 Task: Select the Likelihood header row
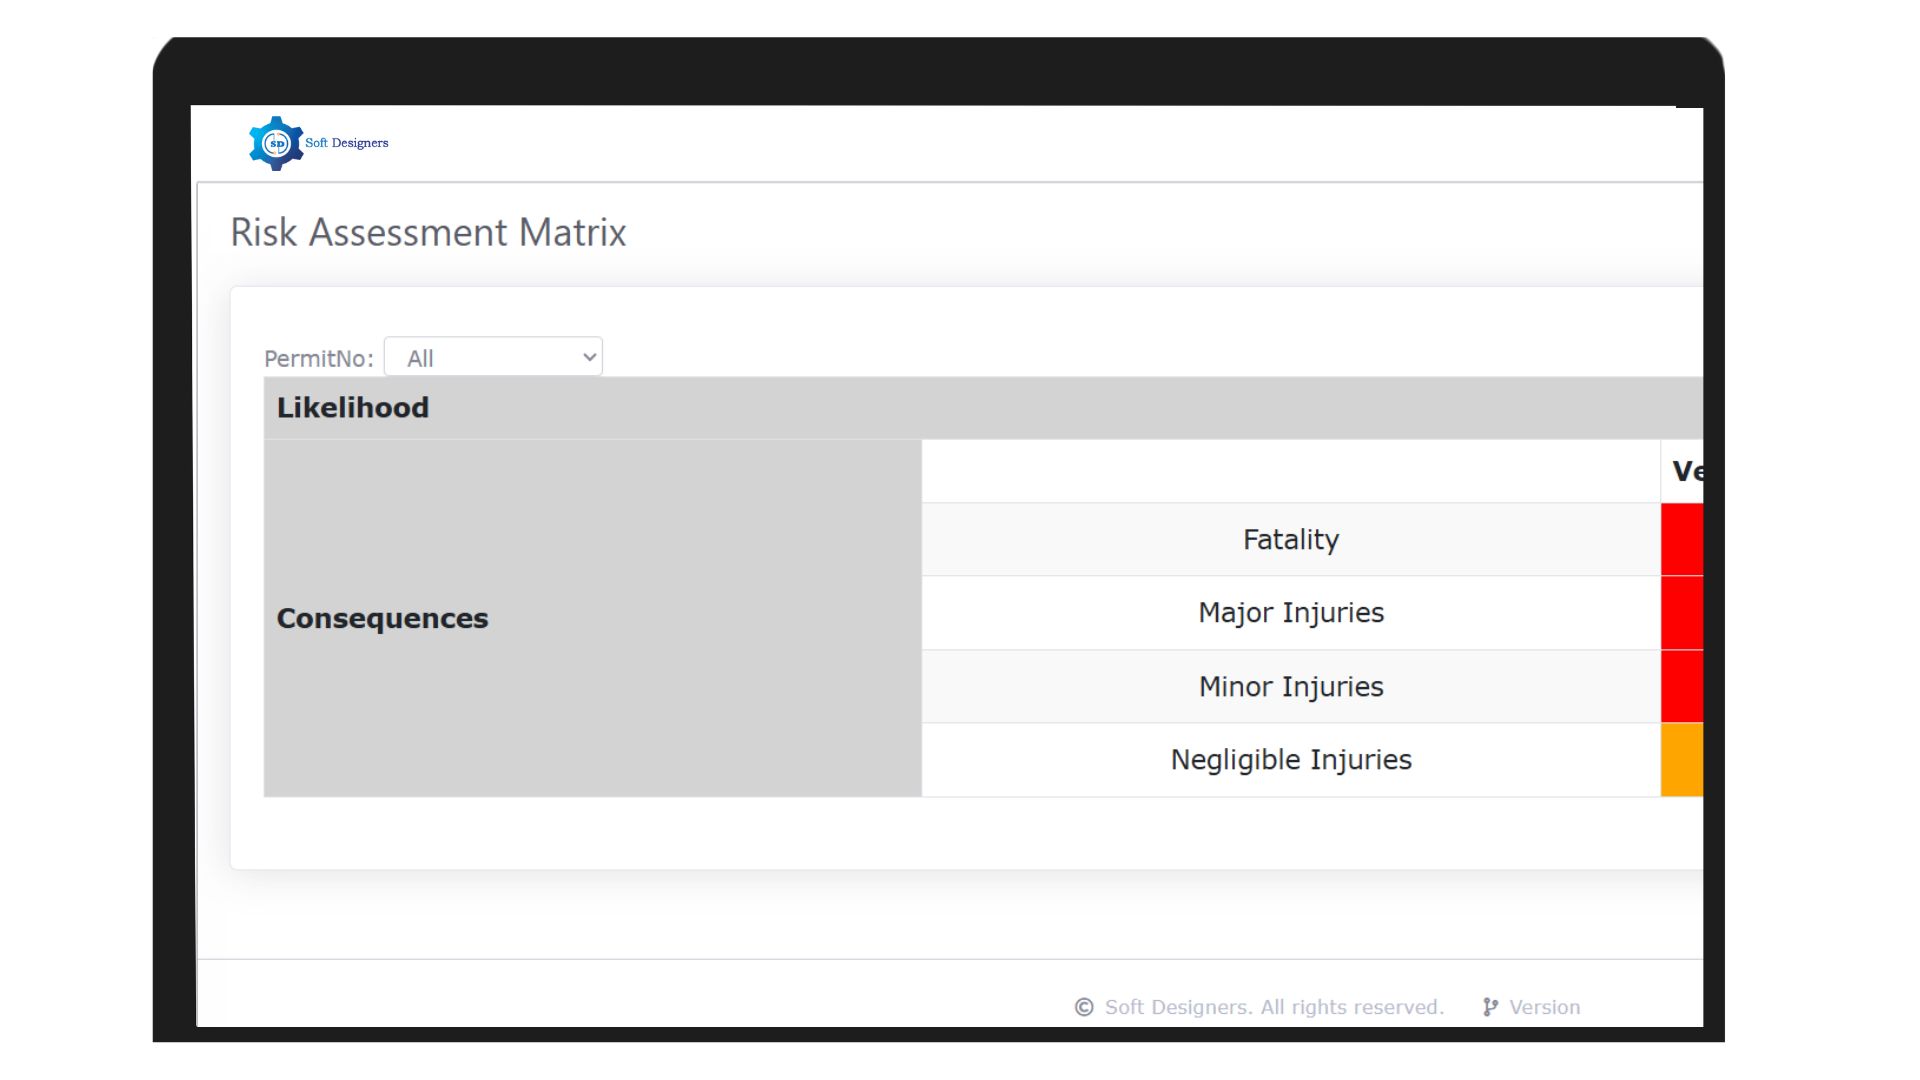(x=352, y=407)
